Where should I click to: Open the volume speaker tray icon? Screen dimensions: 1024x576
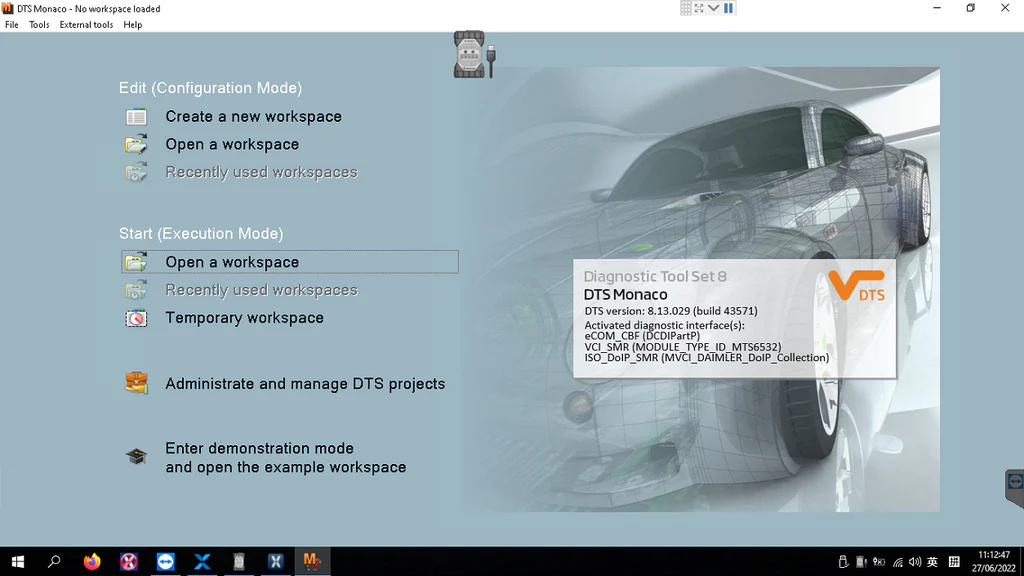coord(915,562)
